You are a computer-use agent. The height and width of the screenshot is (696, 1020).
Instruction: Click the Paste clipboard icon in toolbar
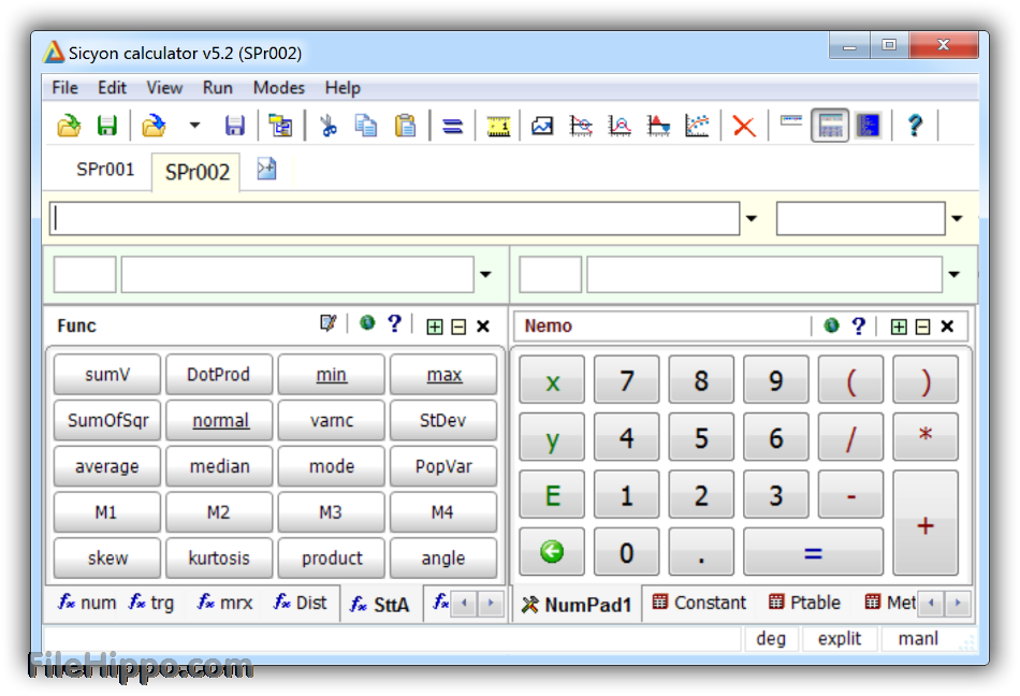click(x=405, y=126)
